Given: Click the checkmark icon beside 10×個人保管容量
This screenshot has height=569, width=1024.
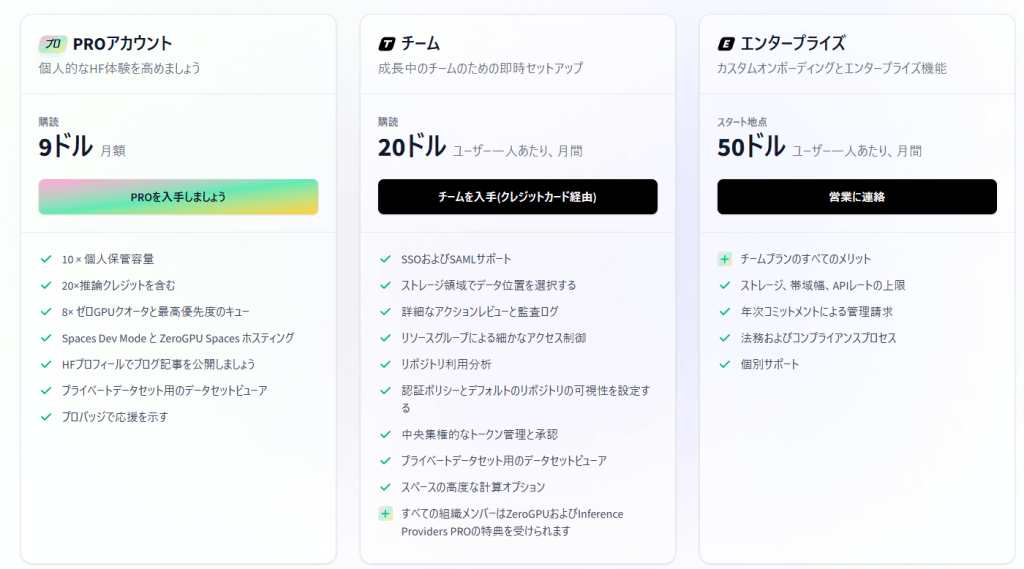Looking at the screenshot, I should [46, 259].
